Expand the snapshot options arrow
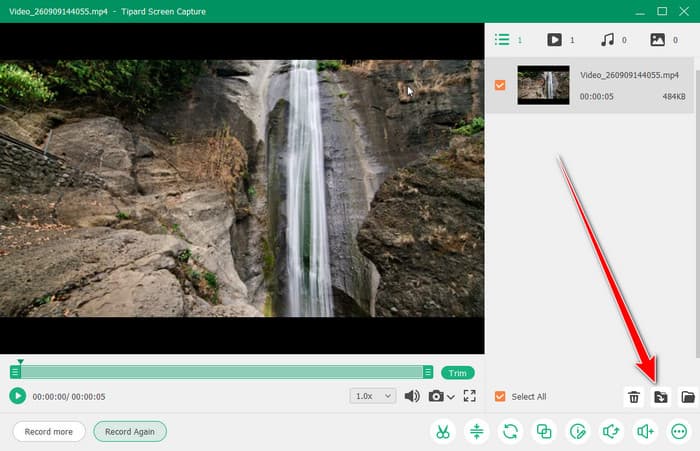This screenshot has height=451, width=700. pos(450,397)
